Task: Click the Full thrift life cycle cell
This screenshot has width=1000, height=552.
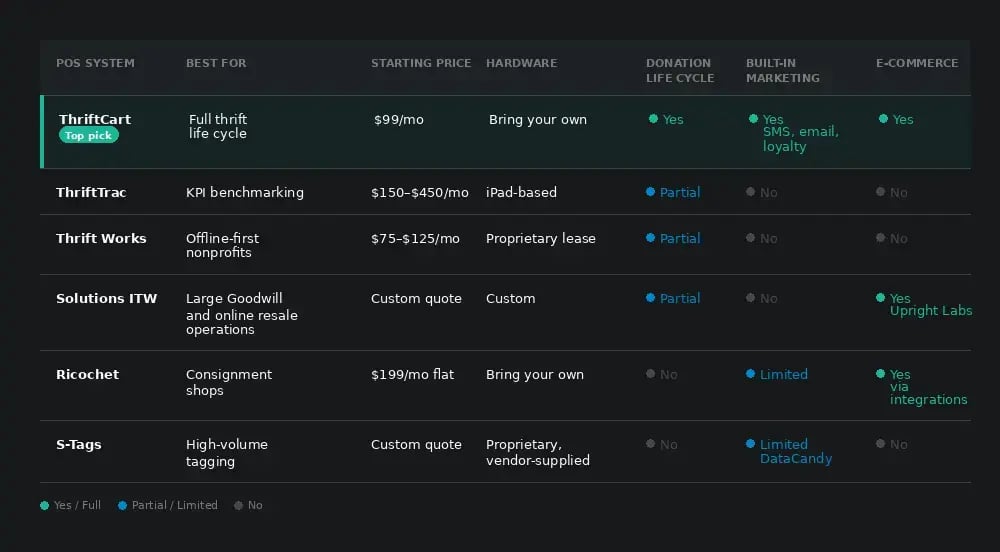Action: (217, 126)
